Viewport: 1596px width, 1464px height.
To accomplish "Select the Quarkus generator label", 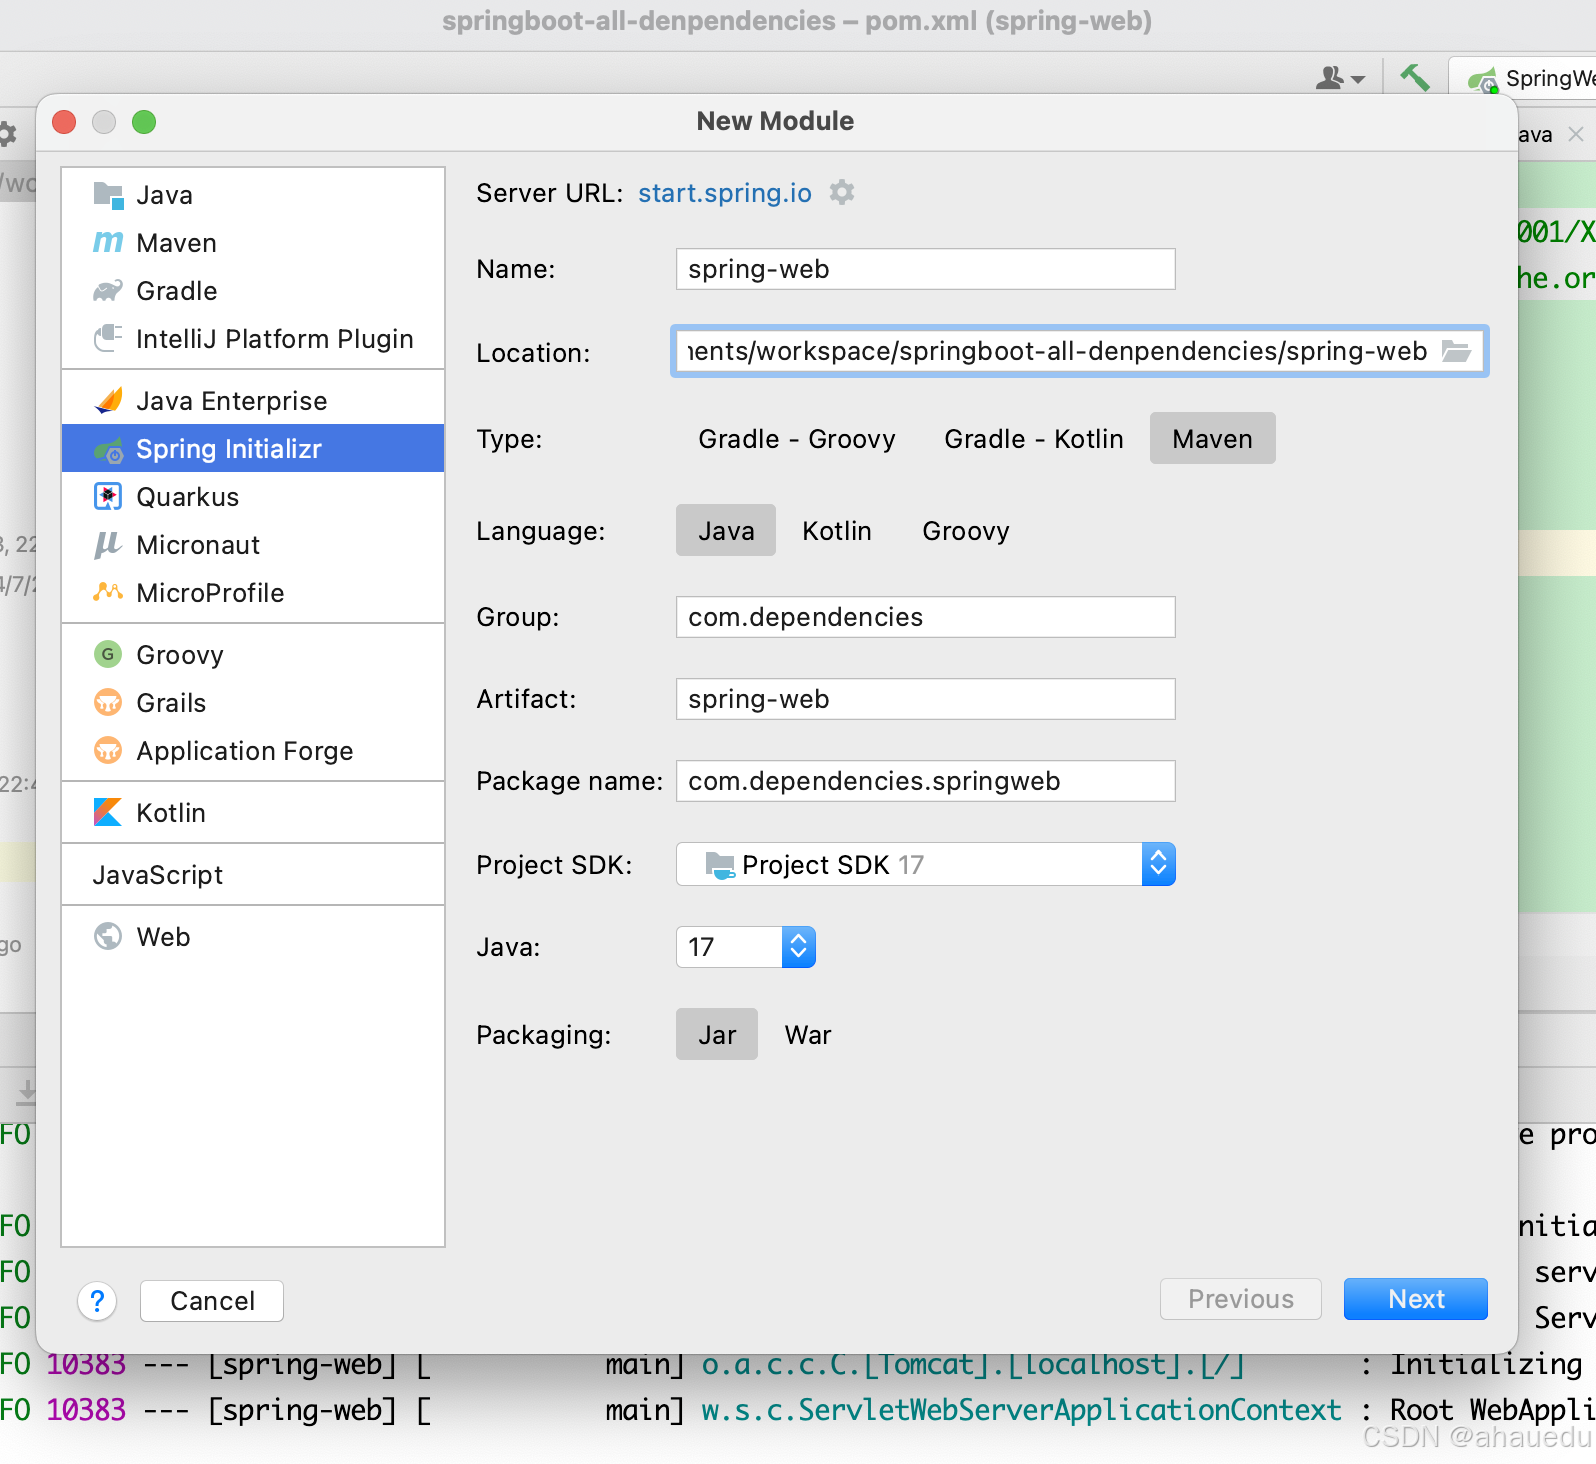I will click(188, 497).
